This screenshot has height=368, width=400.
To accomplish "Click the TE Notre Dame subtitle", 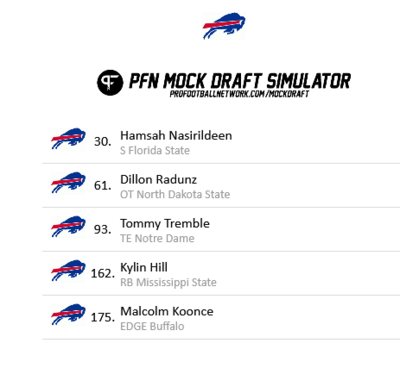I will (x=157, y=239).
